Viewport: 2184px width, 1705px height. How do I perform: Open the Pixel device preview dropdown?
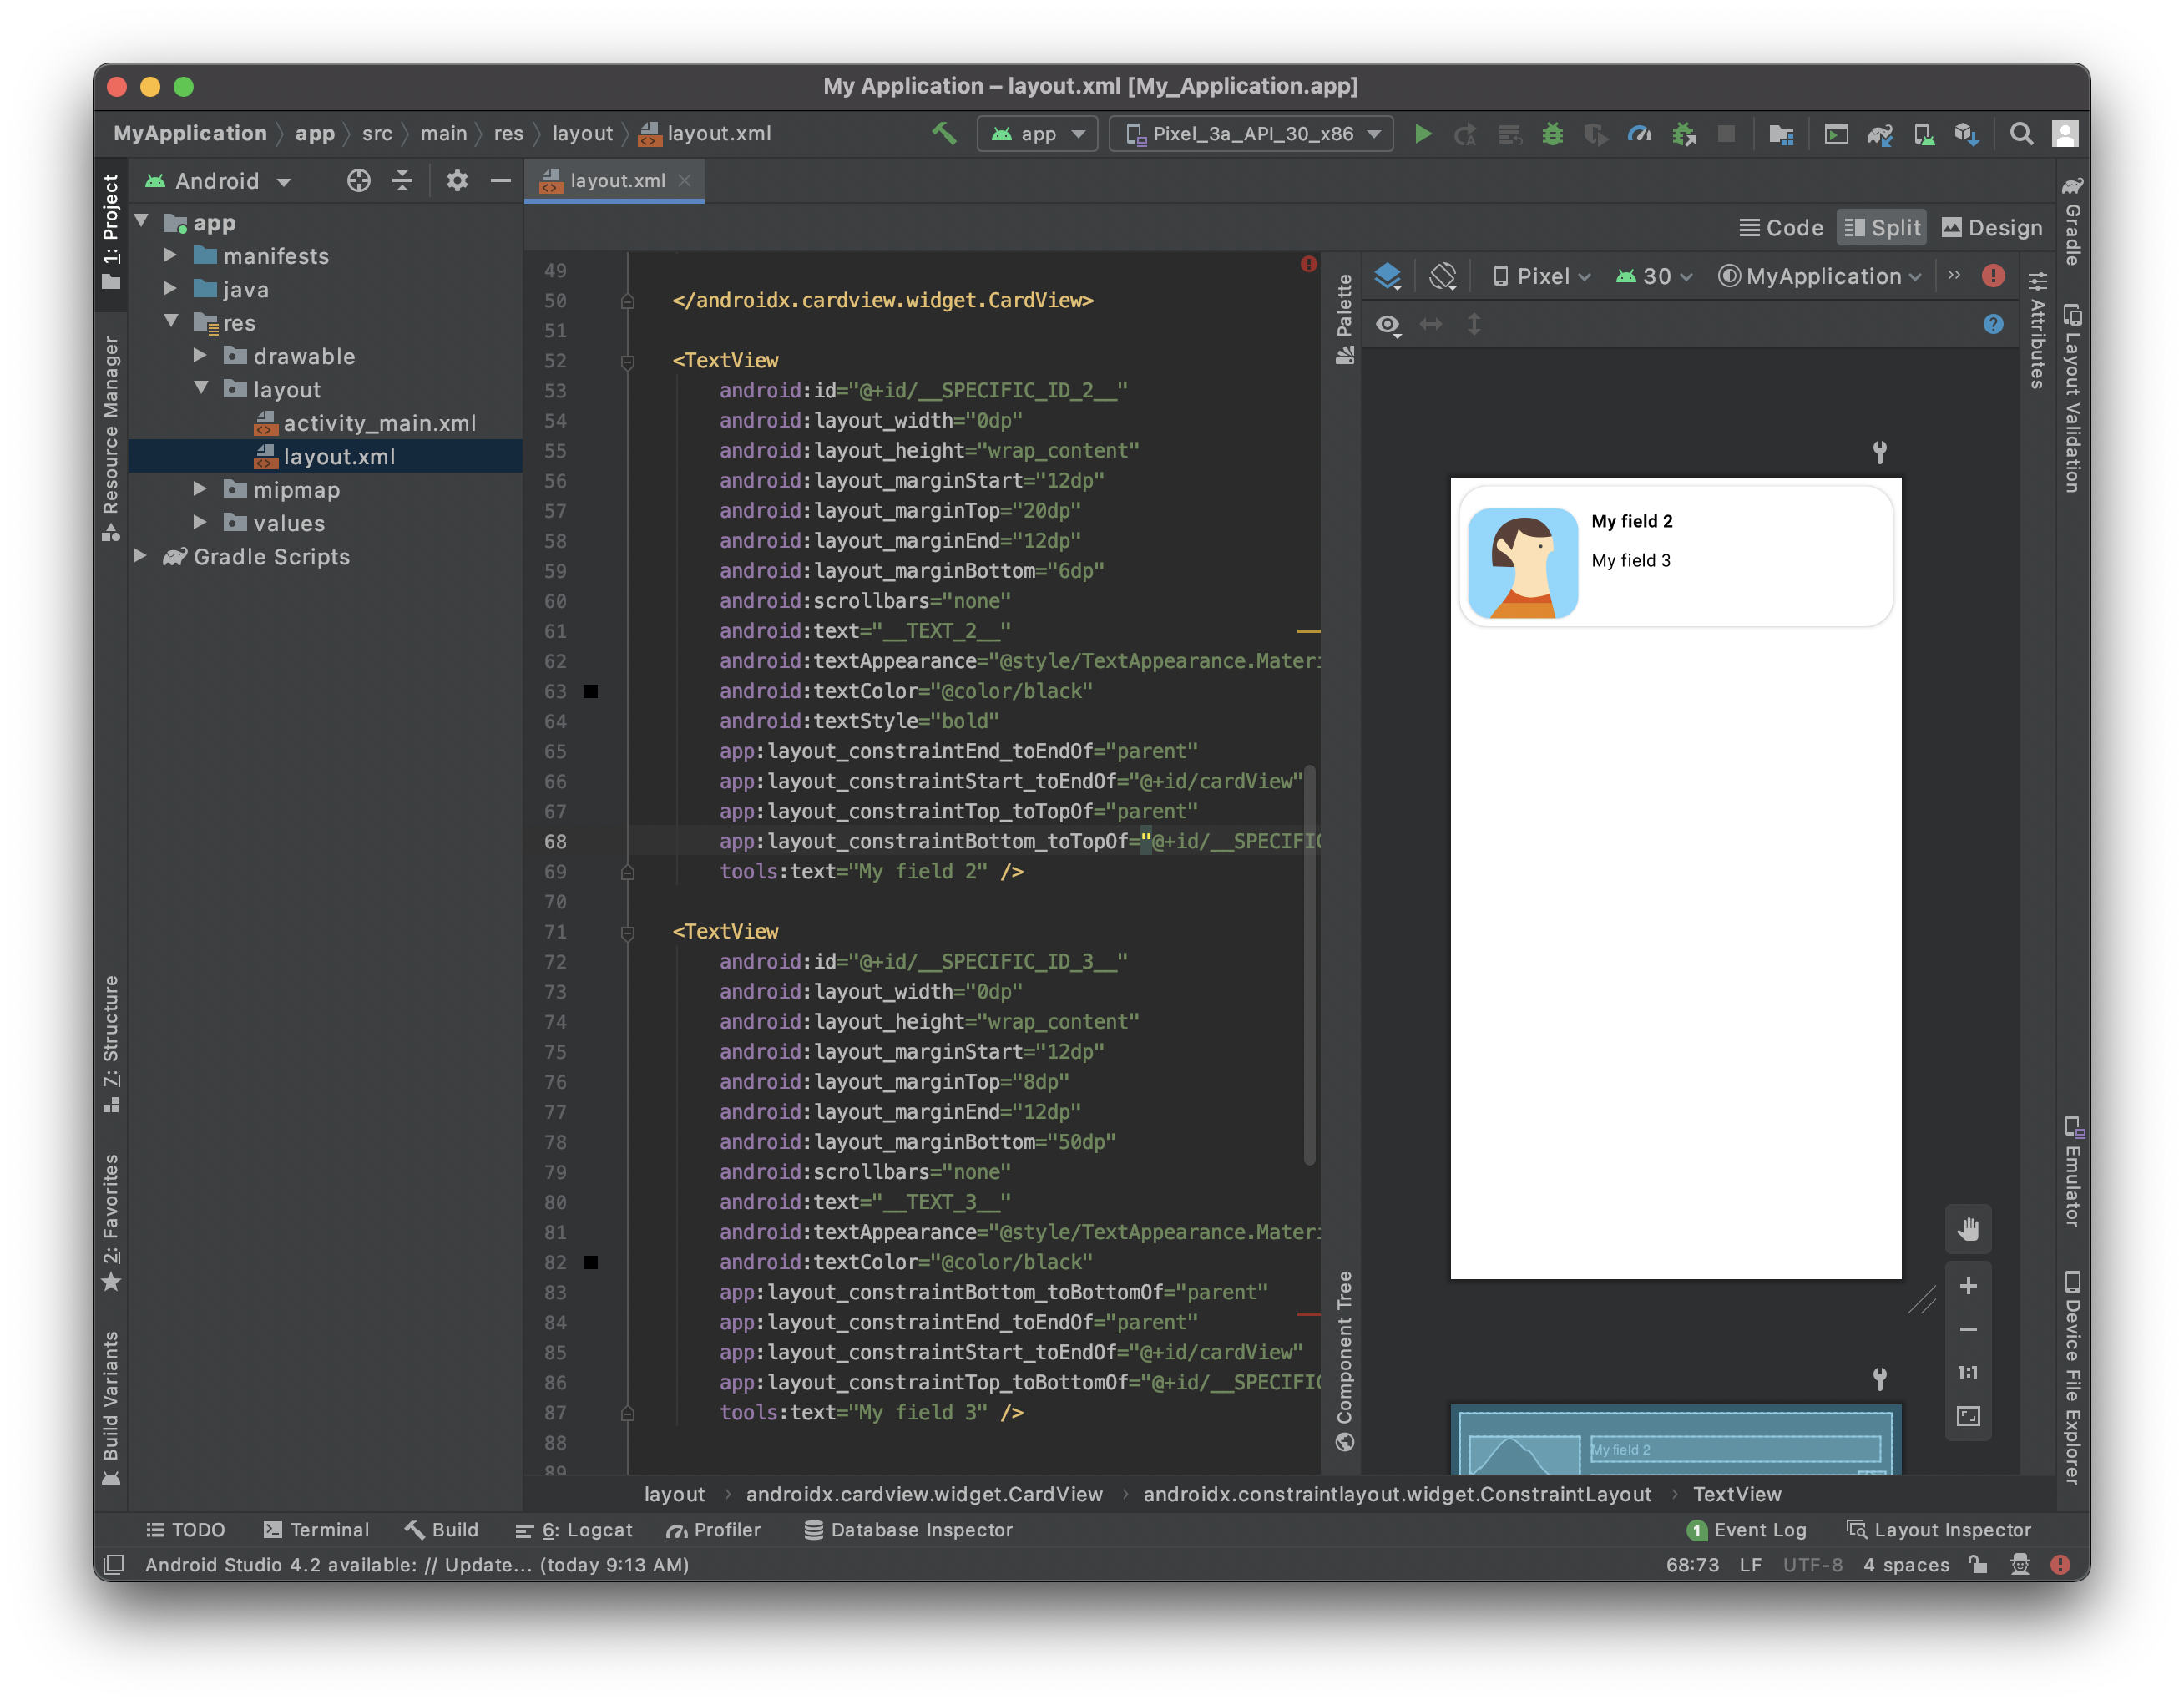click(x=1541, y=276)
